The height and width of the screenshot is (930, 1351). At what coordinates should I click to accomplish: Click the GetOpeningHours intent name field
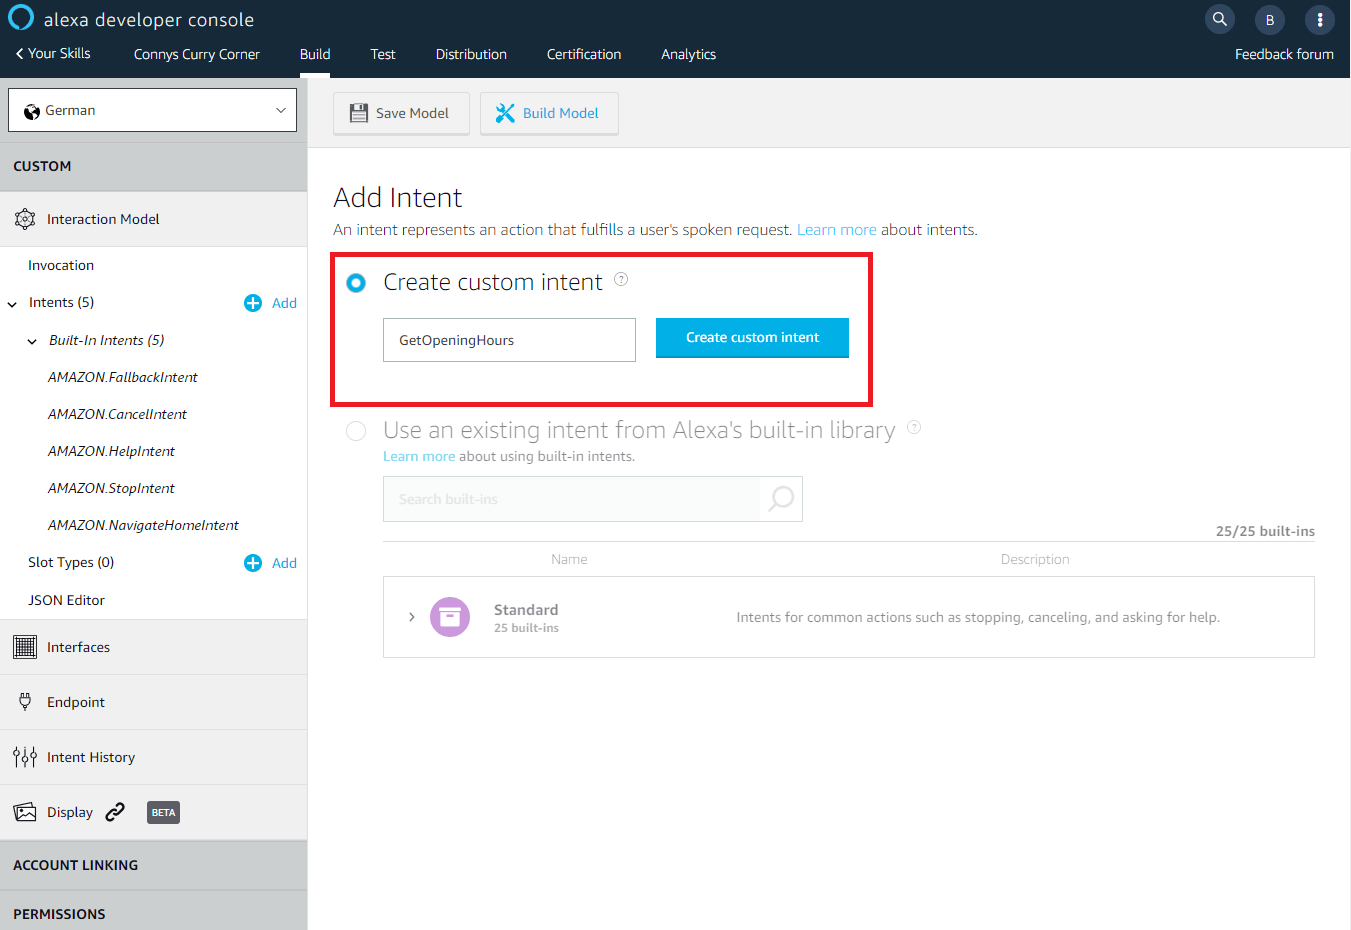(509, 340)
